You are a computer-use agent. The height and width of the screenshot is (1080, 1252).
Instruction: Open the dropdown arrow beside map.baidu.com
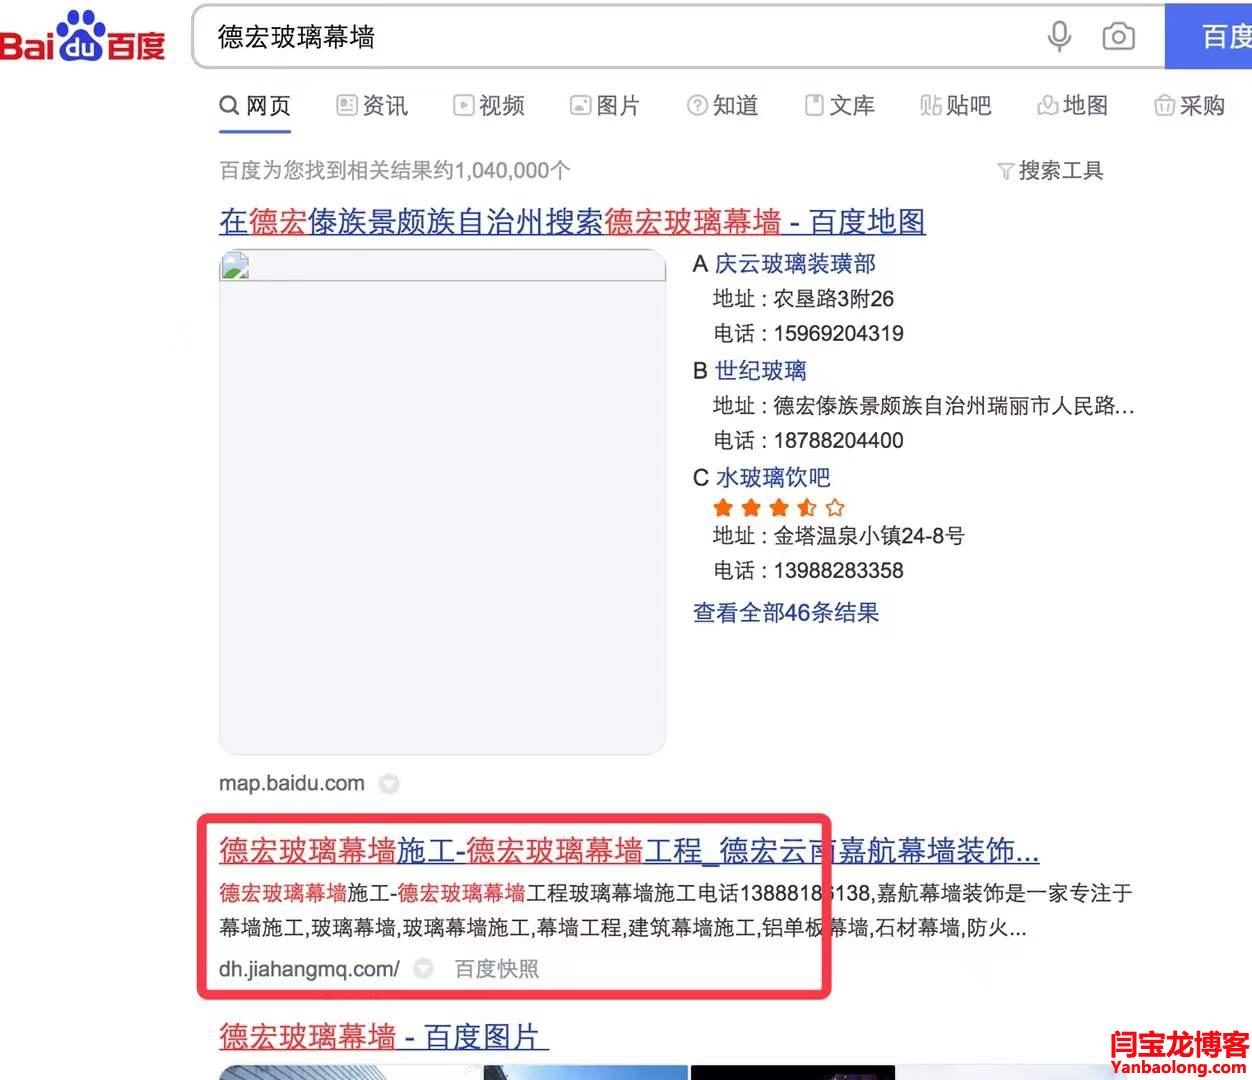[x=389, y=784]
